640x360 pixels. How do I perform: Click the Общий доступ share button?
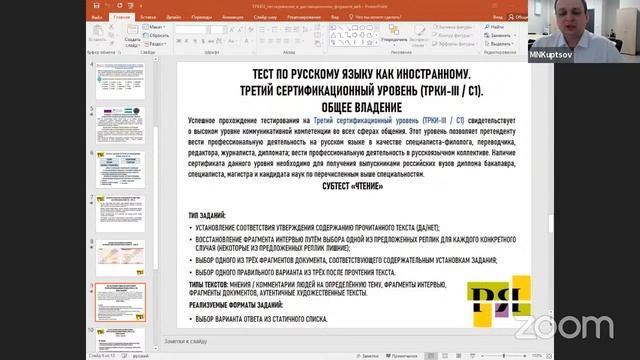pos(518,17)
